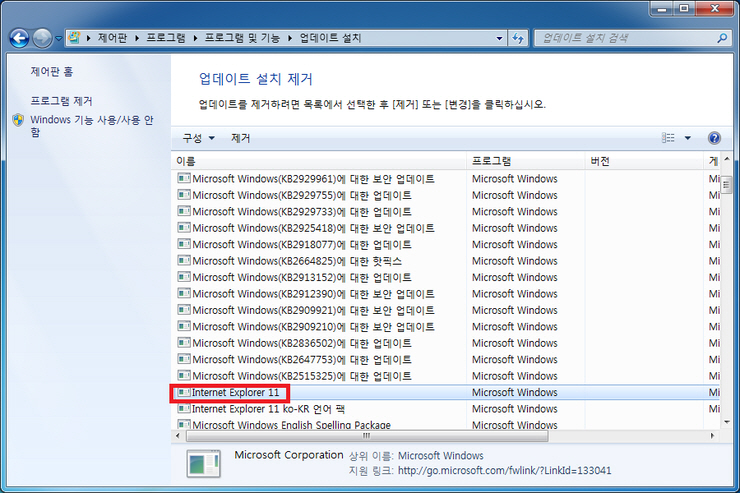Click icon of KB2929961 update row
The width and height of the screenshot is (740, 493).
pos(184,178)
